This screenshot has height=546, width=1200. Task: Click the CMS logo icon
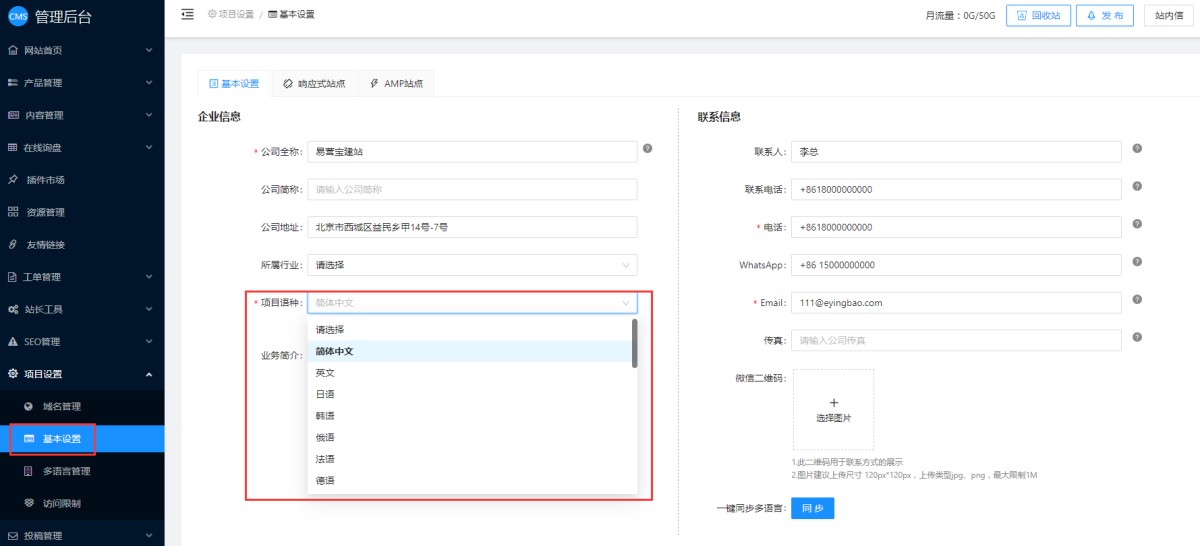point(17,15)
